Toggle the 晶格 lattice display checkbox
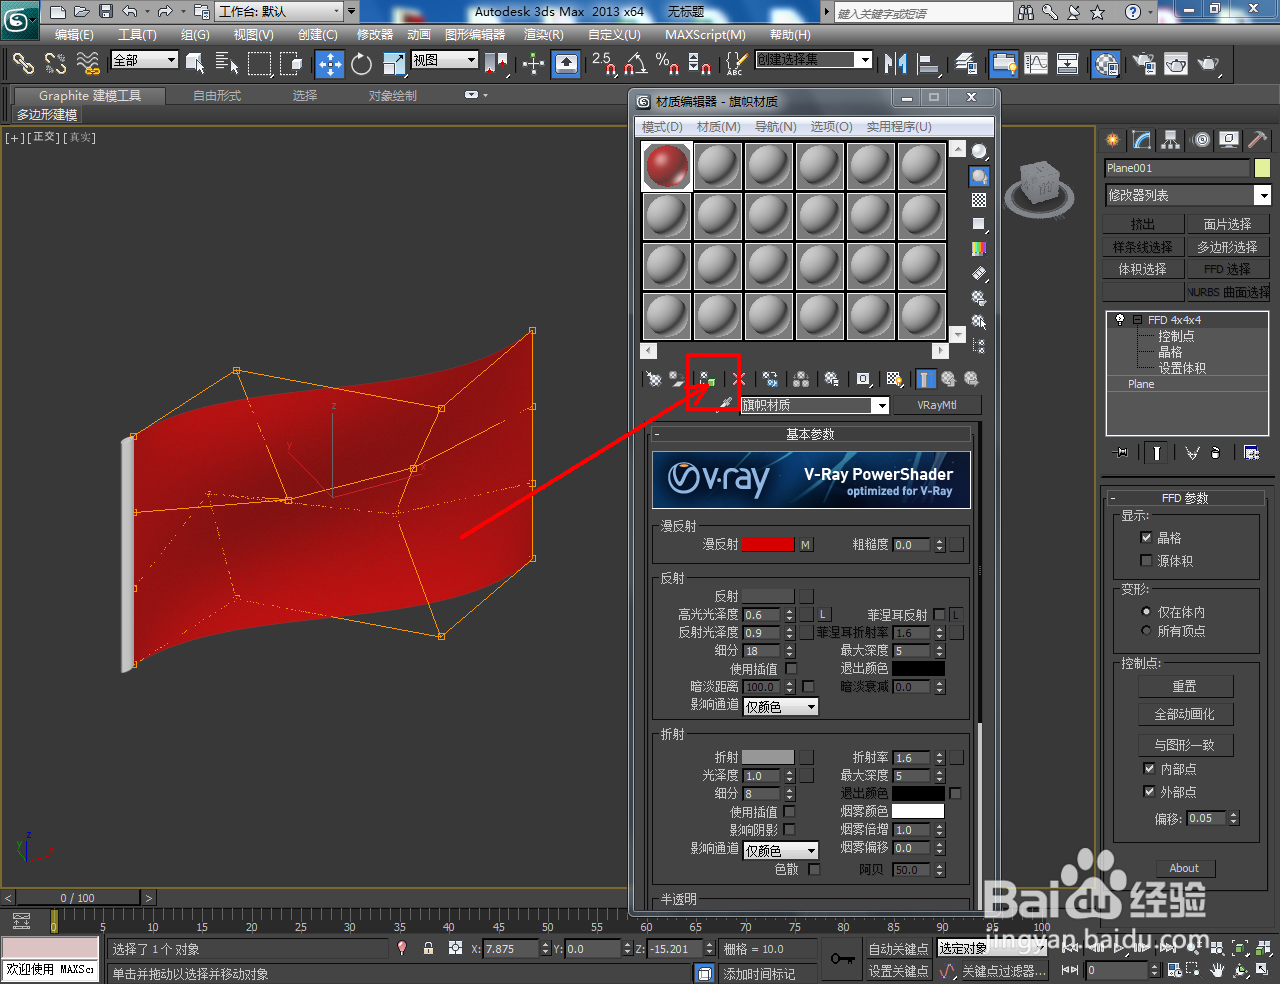The height and width of the screenshot is (984, 1280). [1146, 537]
